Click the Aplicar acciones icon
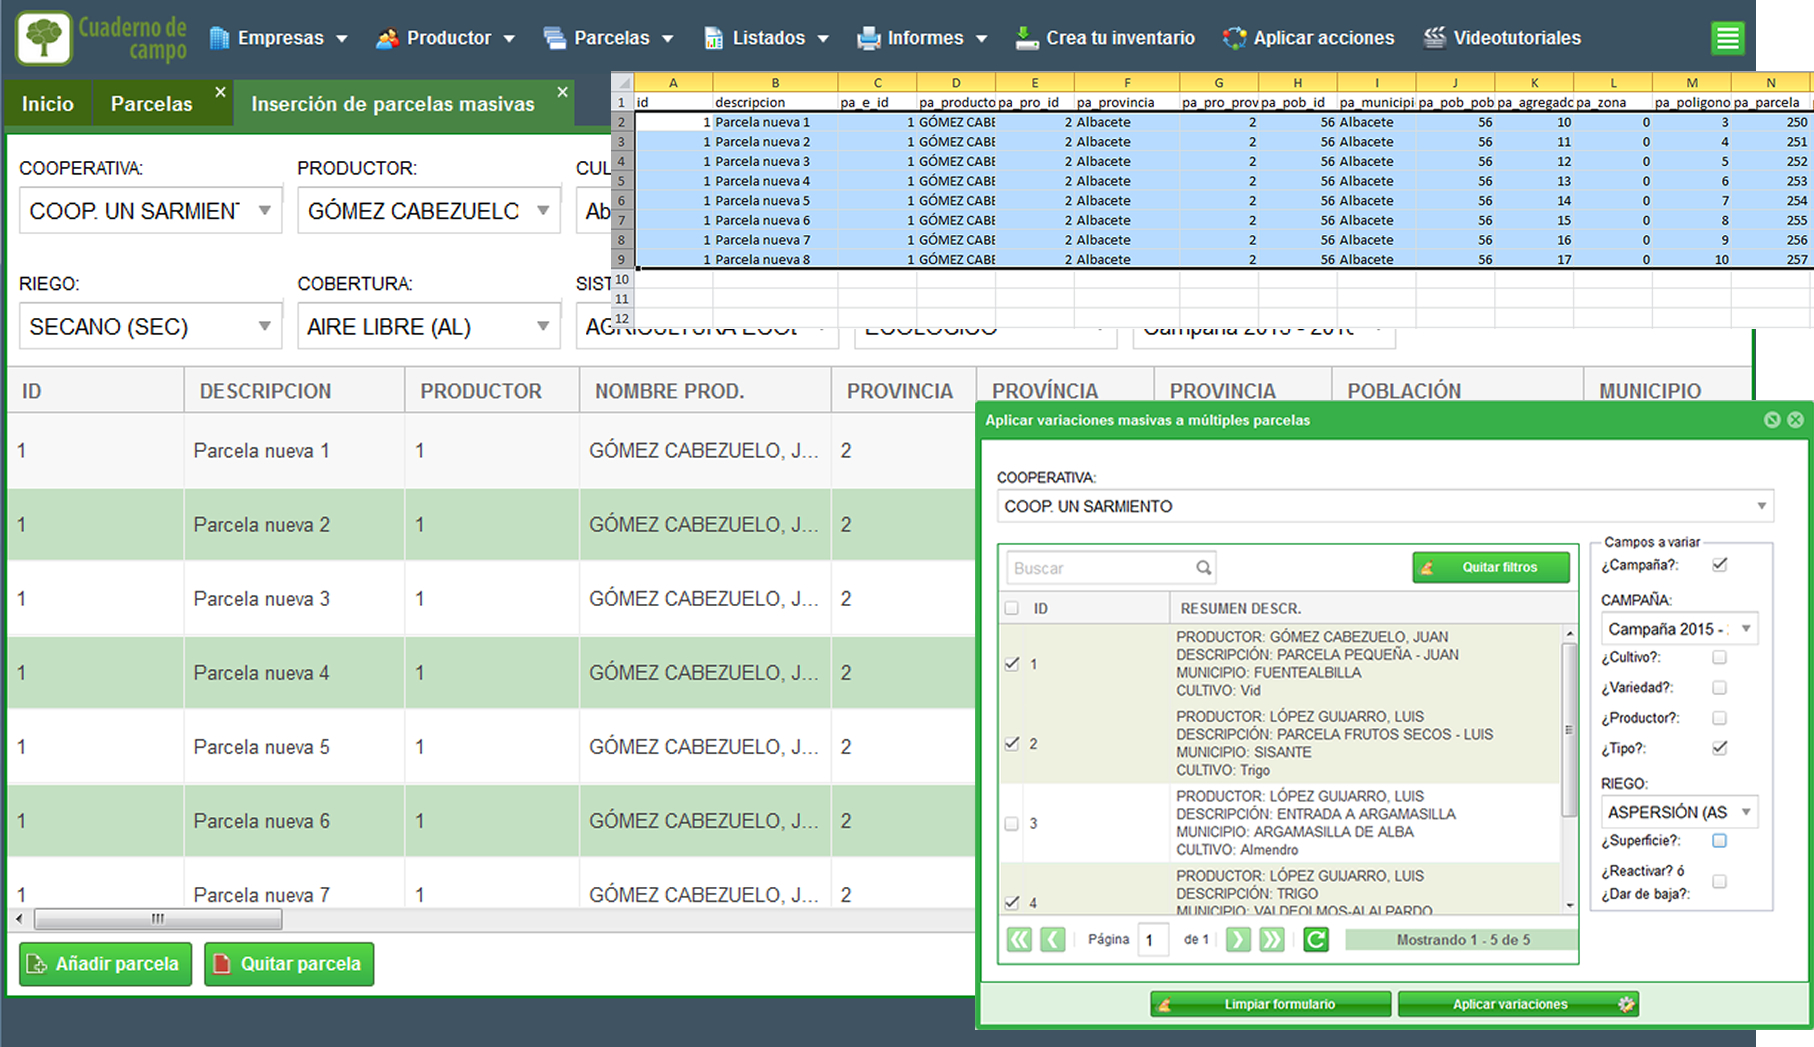Image resolution: width=1814 pixels, height=1047 pixels. pos(1235,38)
